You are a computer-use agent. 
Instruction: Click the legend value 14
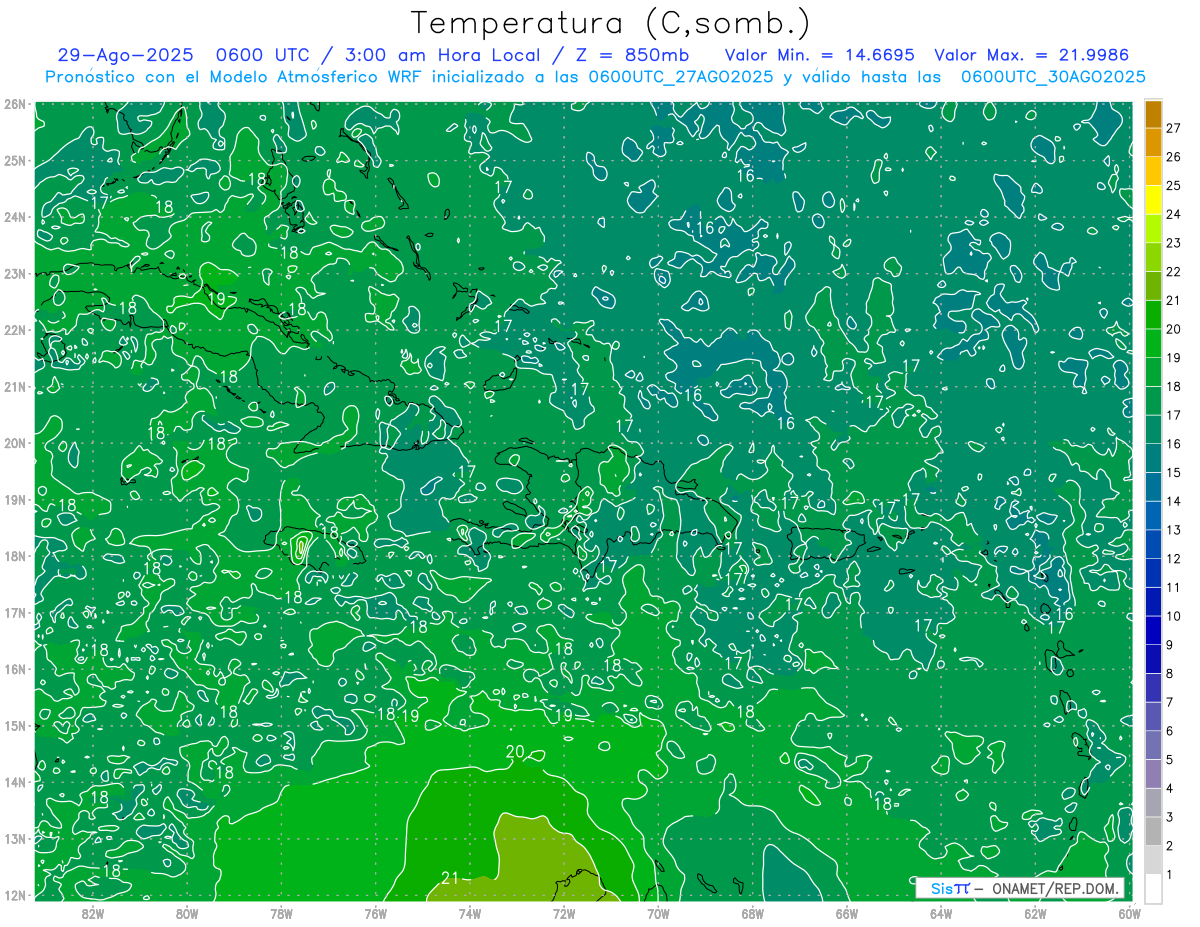[1173, 501]
